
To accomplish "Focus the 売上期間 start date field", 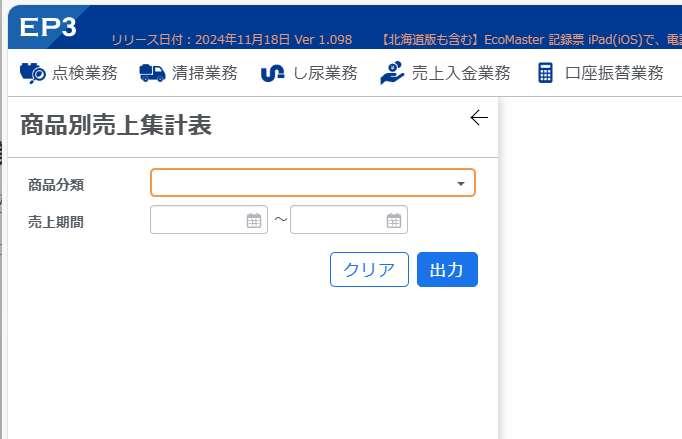I will point(209,220).
